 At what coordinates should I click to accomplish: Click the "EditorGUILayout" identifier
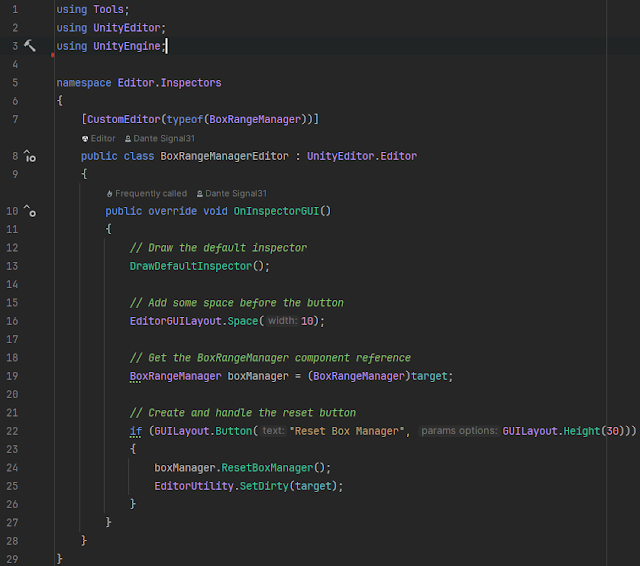176,321
